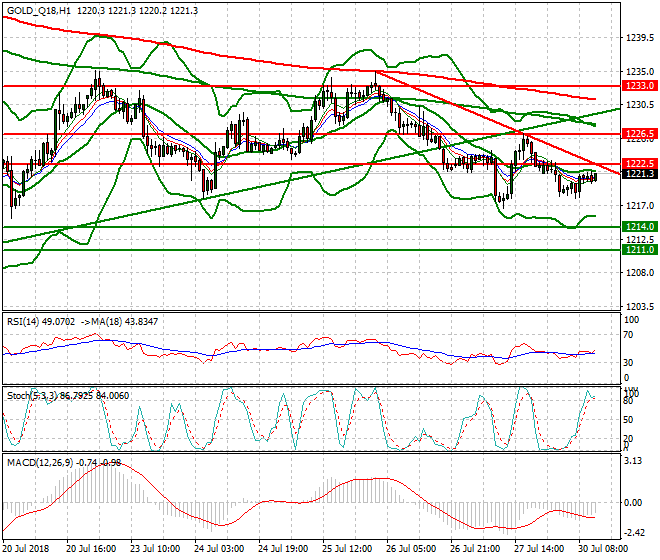Image resolution: width=660 pixels, height=560 pixels.
Task: Click the 3.13 MACD scale value
Action: coord(633,461)
